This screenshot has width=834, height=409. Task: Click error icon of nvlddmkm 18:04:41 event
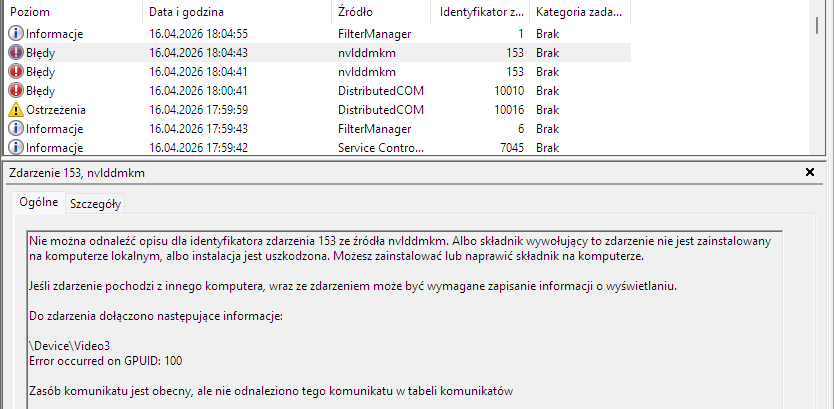(16, 72)
